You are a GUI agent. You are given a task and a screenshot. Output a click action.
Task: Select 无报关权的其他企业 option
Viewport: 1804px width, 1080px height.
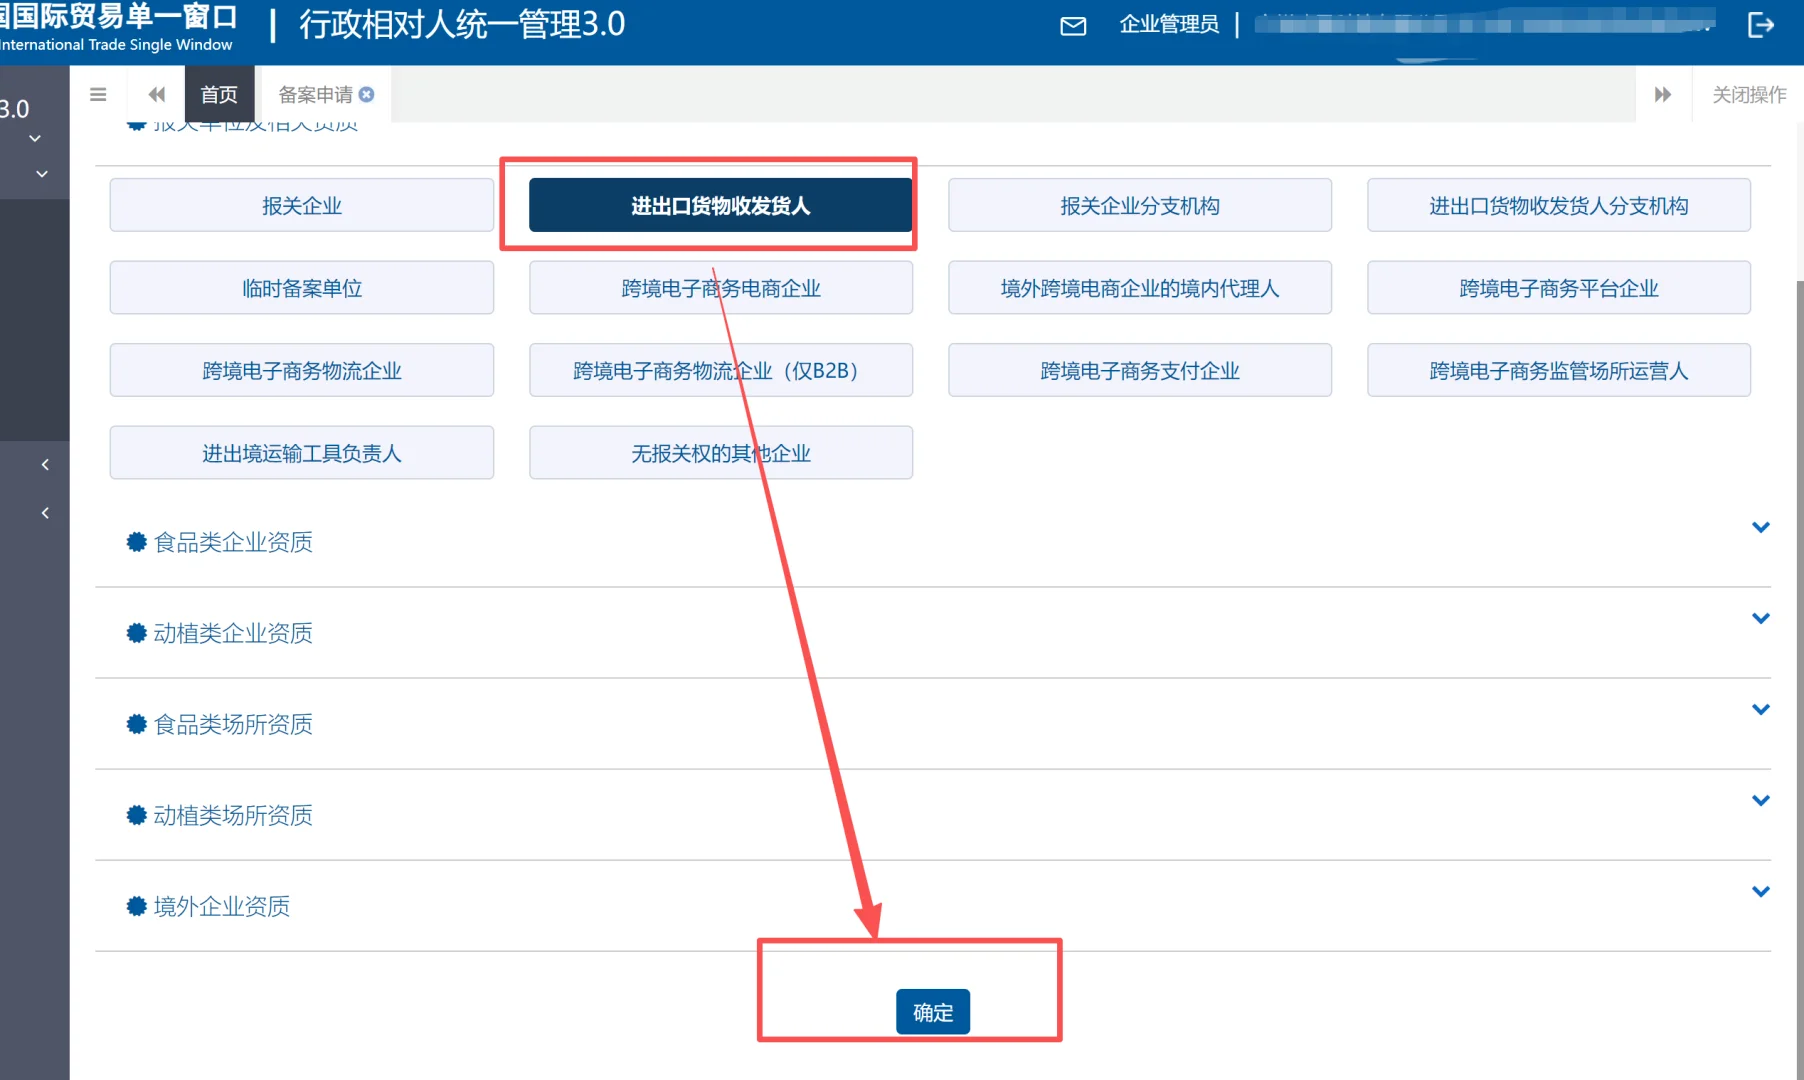(x=719, y=452)
